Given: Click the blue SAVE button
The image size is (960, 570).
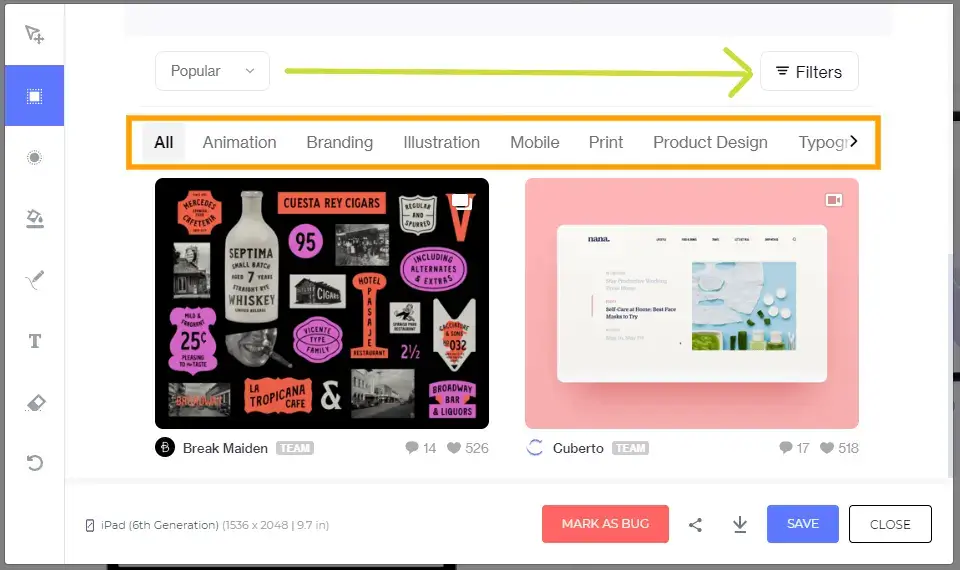Looking at the screenshot, I should (x=802, y=524).
